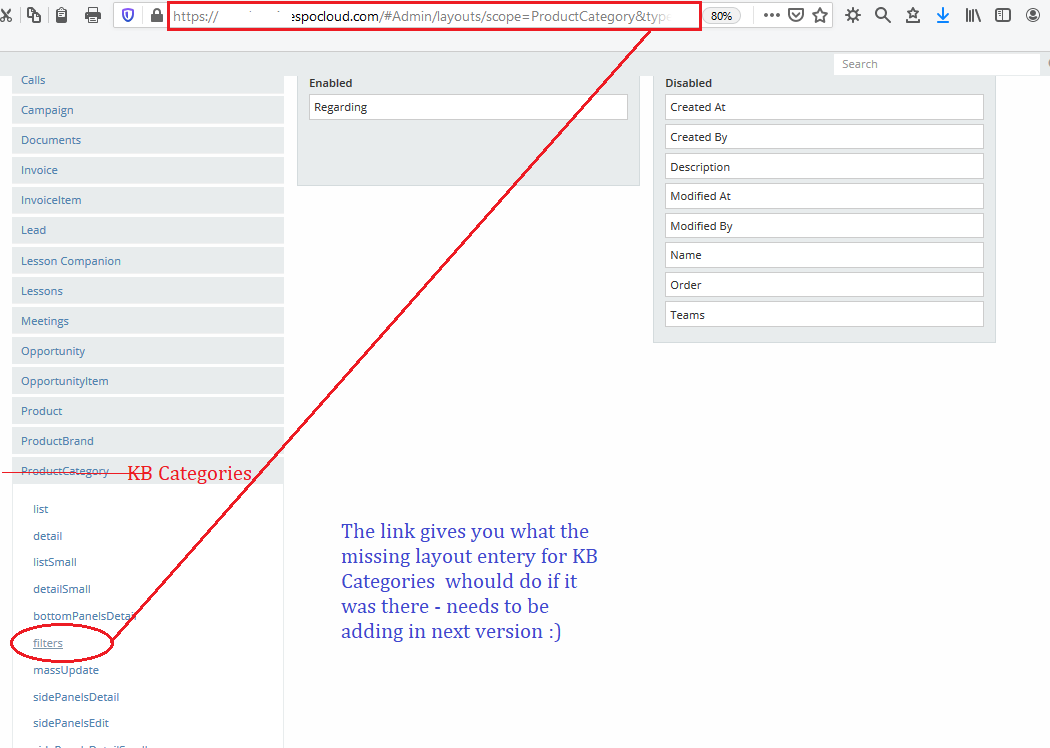The height and width of the screenshot is (748, 1050).
Task: Open the massUpdate layout link
Action: (x=66, y=670)
